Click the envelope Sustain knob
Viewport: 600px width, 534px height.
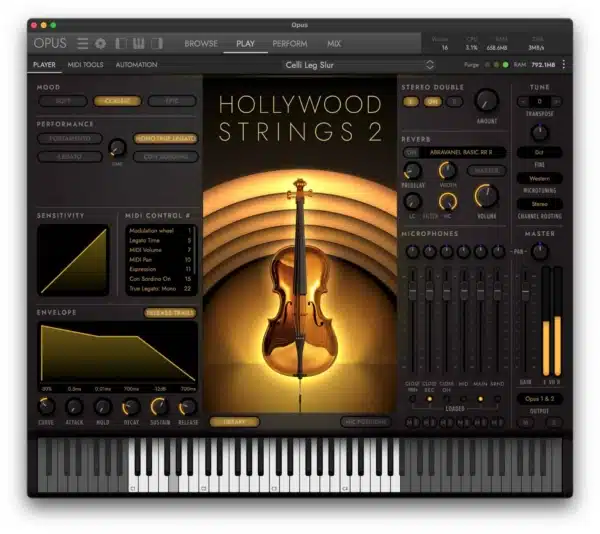(159, 407)
